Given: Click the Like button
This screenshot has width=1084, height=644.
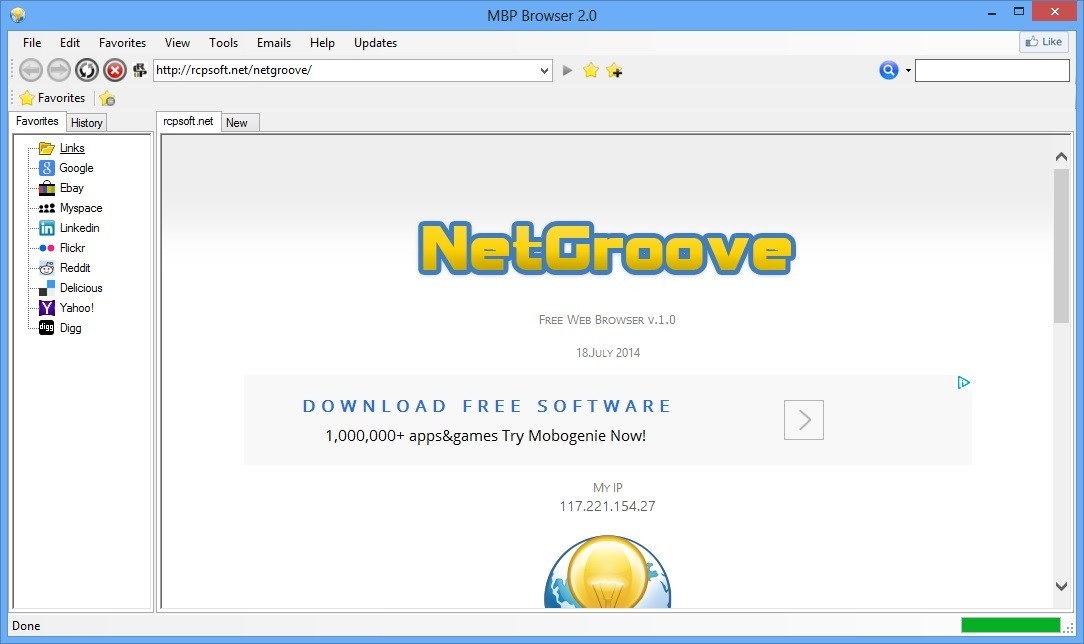Looking at the screenshot, I should 1043,41.
